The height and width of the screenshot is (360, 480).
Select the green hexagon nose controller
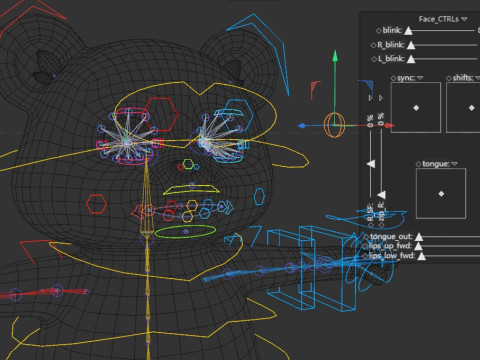pos(188,164)
